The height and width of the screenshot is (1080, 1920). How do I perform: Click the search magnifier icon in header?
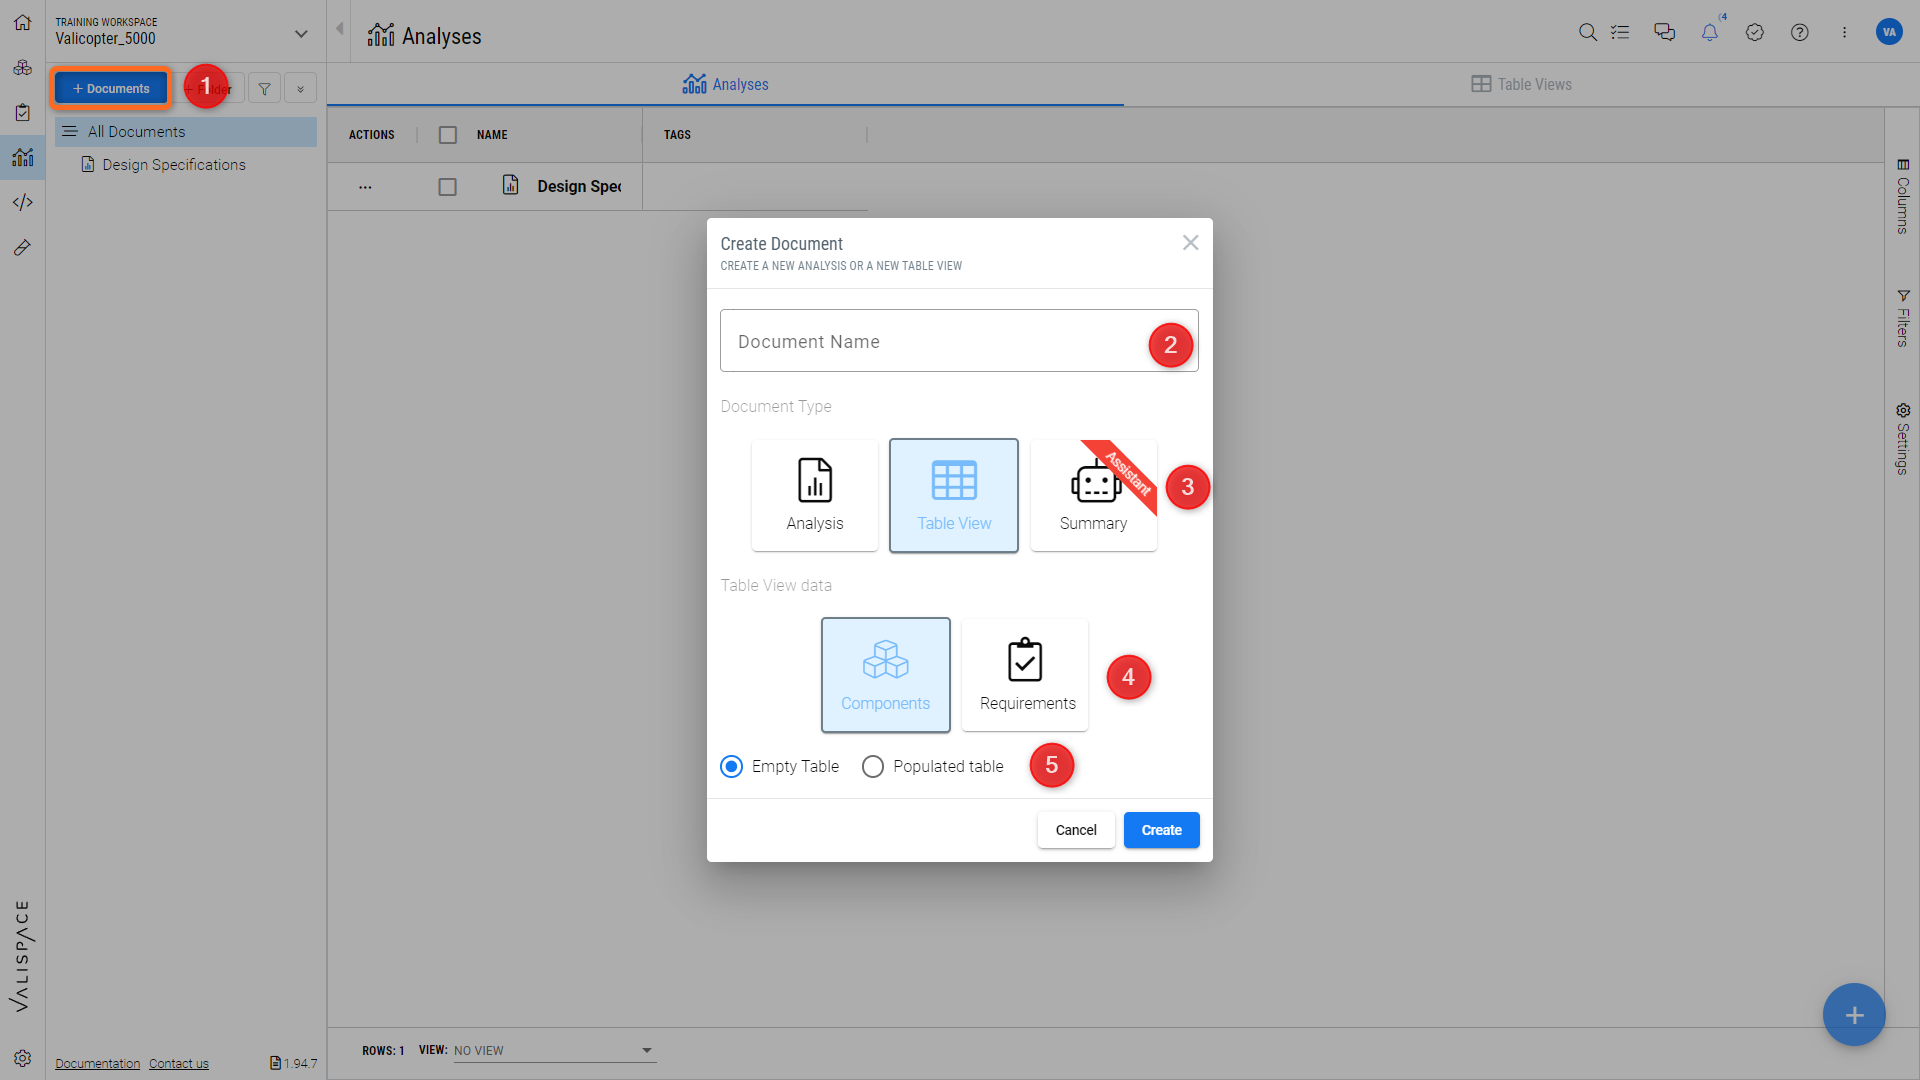[1587, 32]
